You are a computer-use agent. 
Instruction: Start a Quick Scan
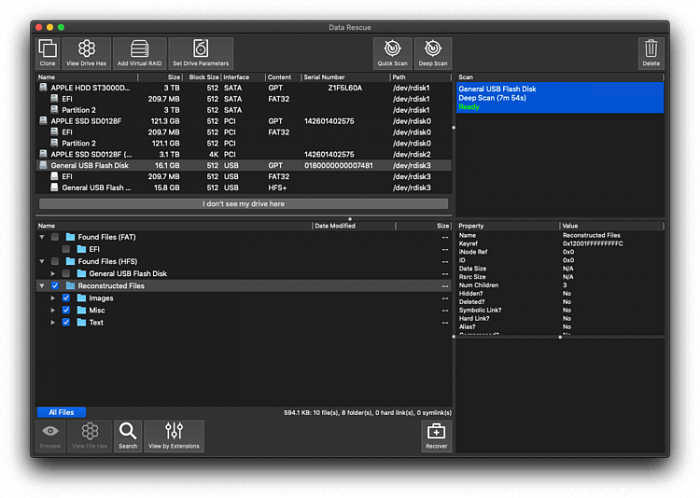[x=392, y=53]
